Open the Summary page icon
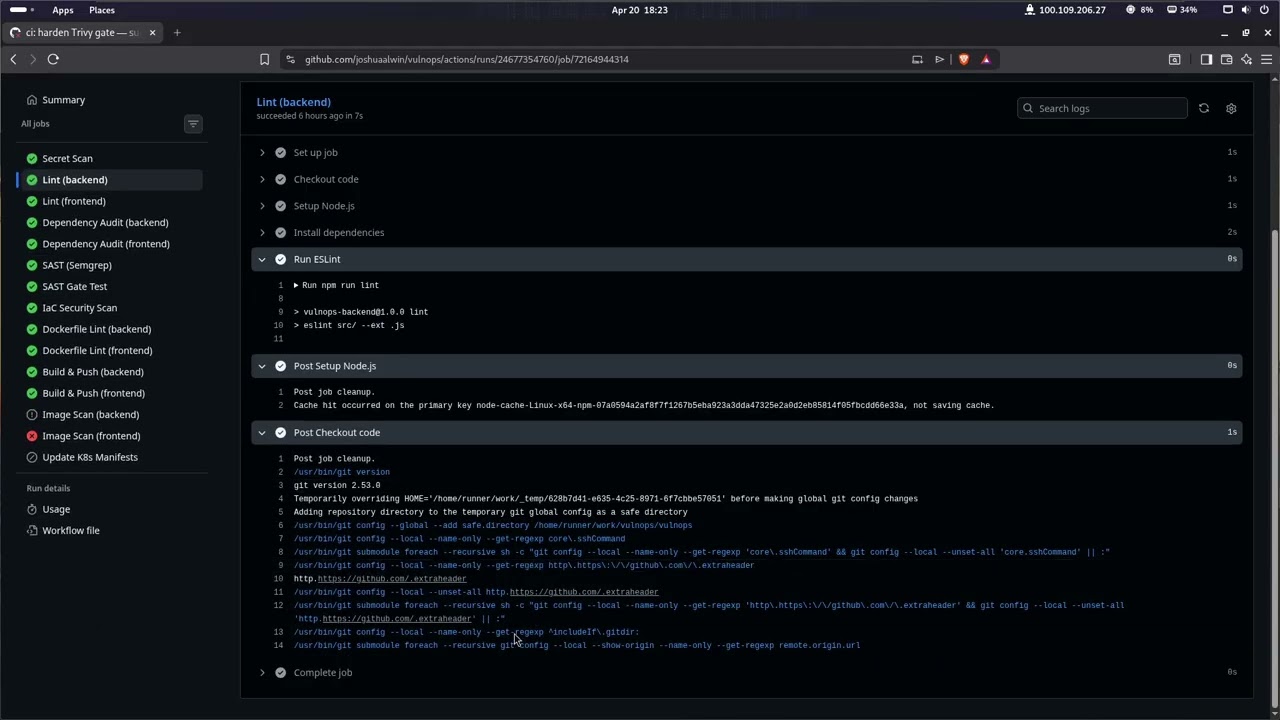The image size is (1280, 720). 32,100
